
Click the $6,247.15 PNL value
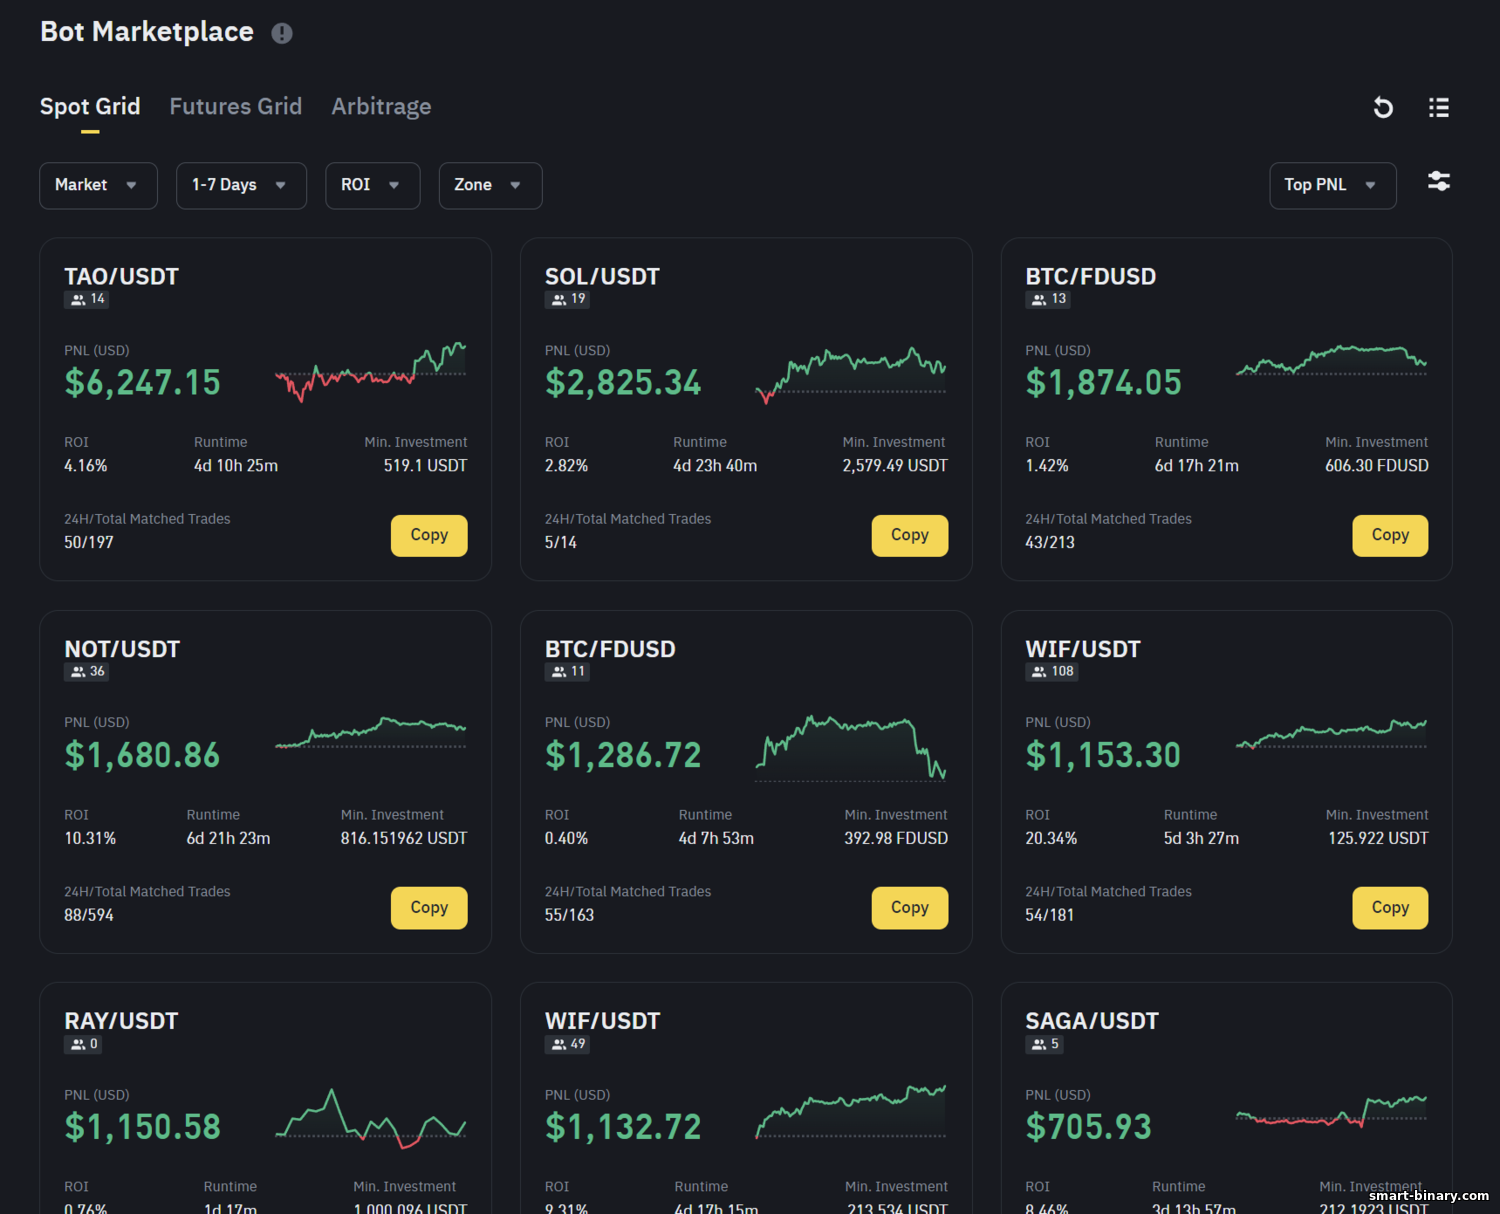click(x=142, y=382)
